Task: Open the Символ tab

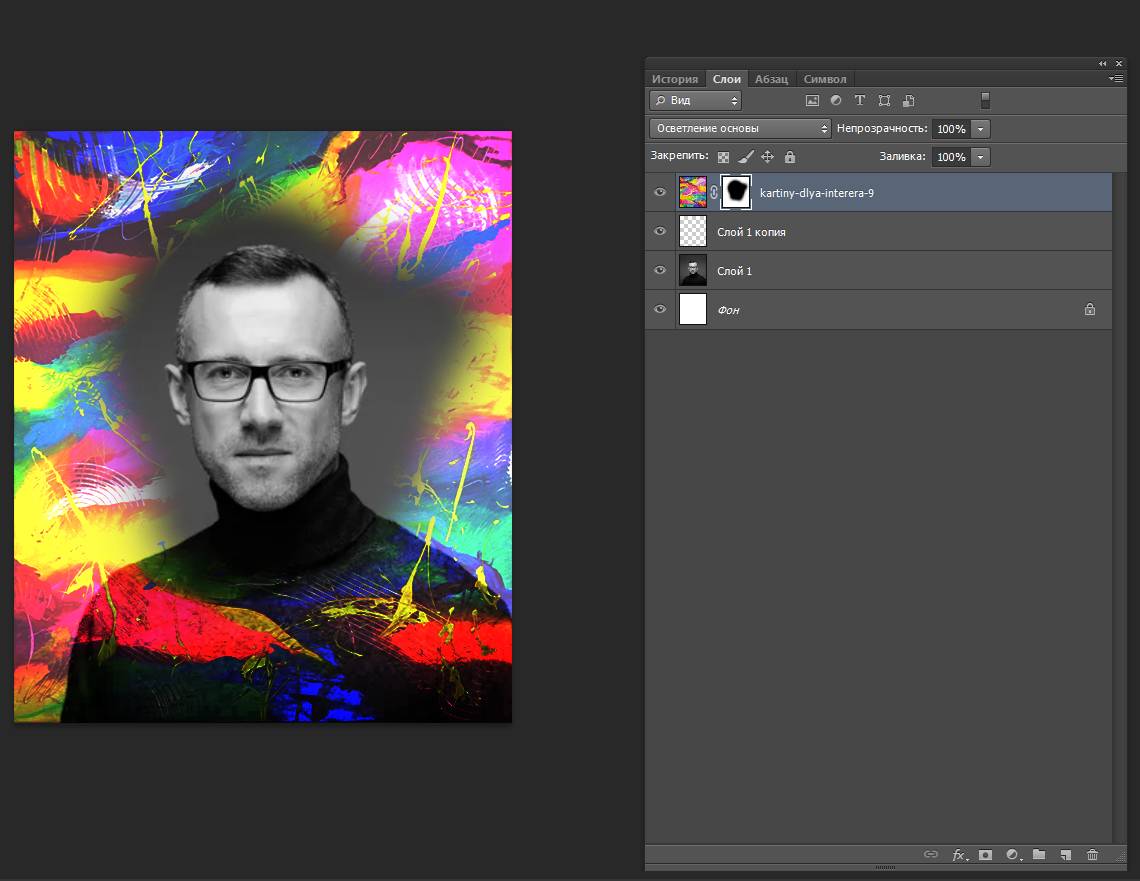Action: click(x=824, y=79)
